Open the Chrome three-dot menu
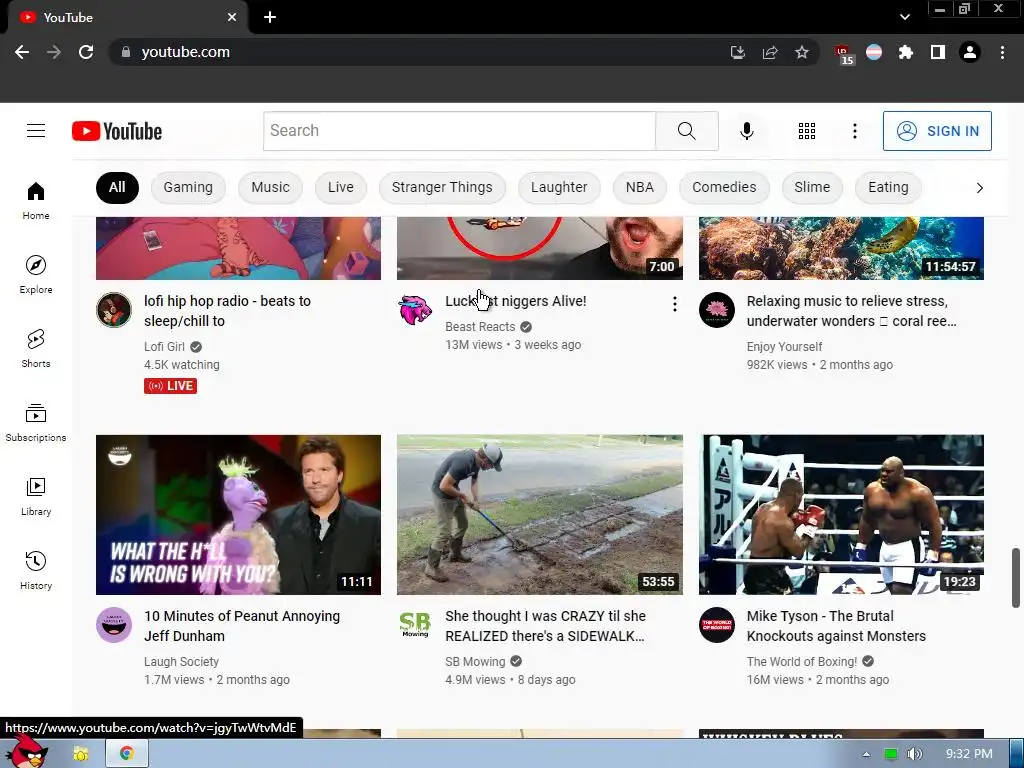 (1002, 52)
